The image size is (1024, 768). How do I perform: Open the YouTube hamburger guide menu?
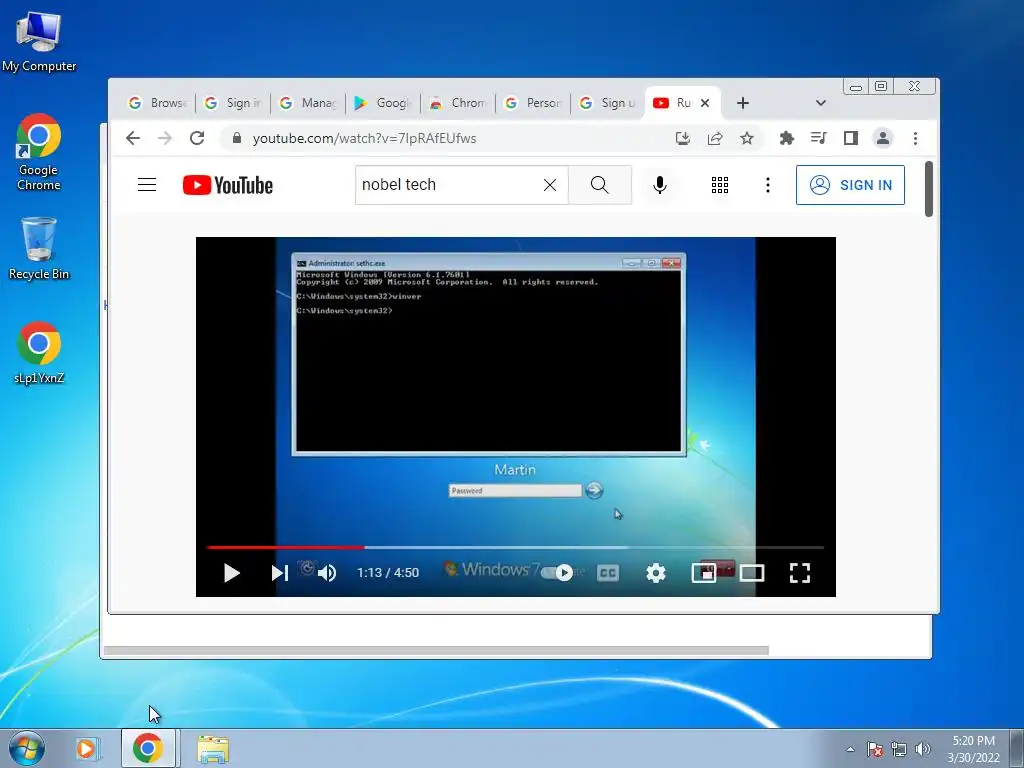point(147,185)
